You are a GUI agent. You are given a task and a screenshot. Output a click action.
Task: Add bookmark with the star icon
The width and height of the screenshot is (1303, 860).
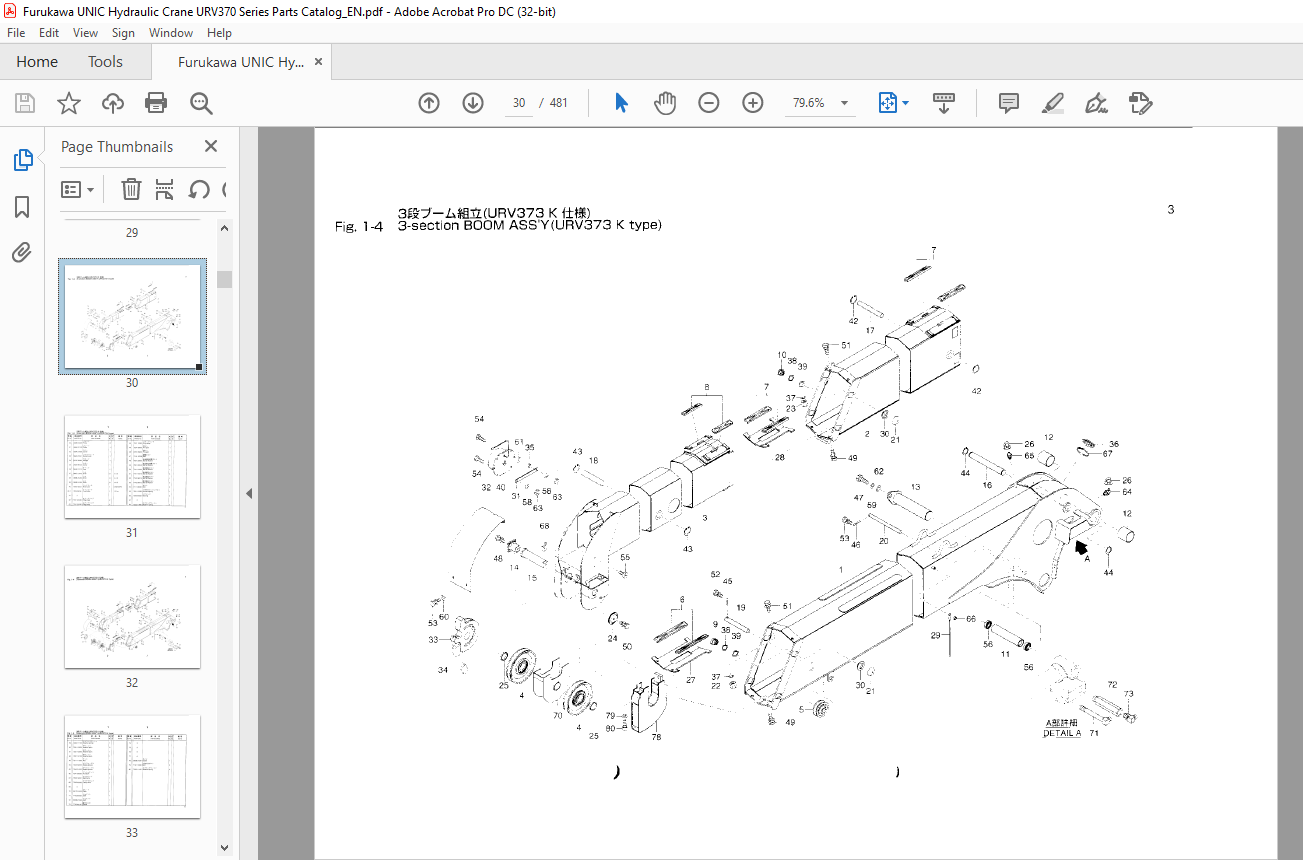[x=68, y=103]
